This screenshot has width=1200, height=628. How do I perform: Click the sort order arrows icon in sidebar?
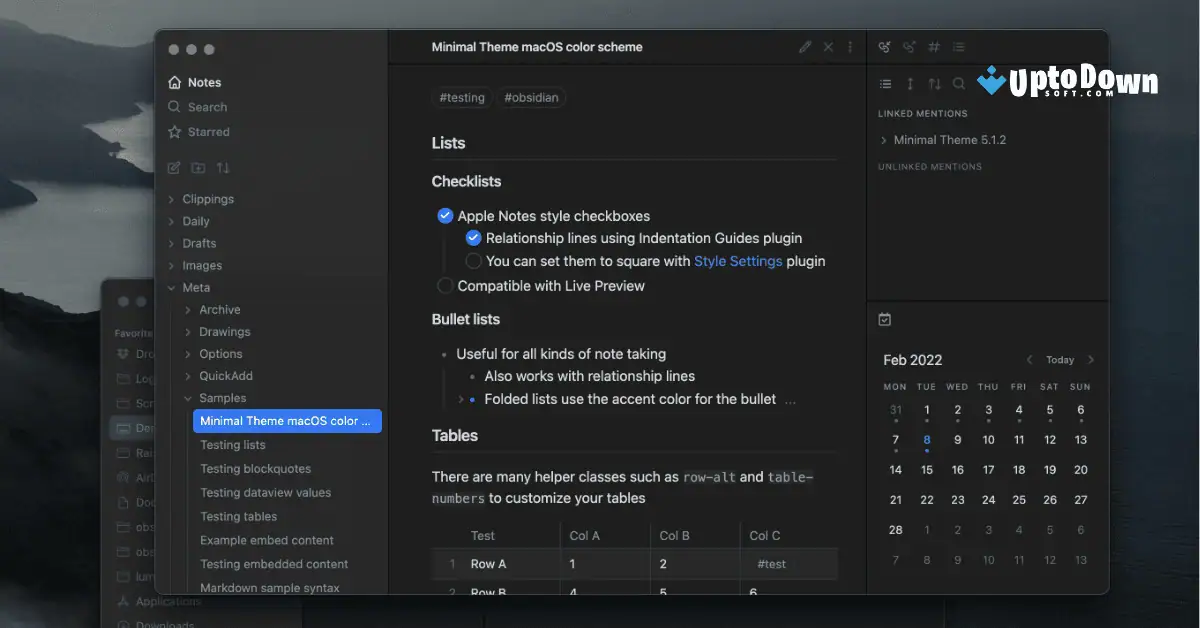click(222, 167)
